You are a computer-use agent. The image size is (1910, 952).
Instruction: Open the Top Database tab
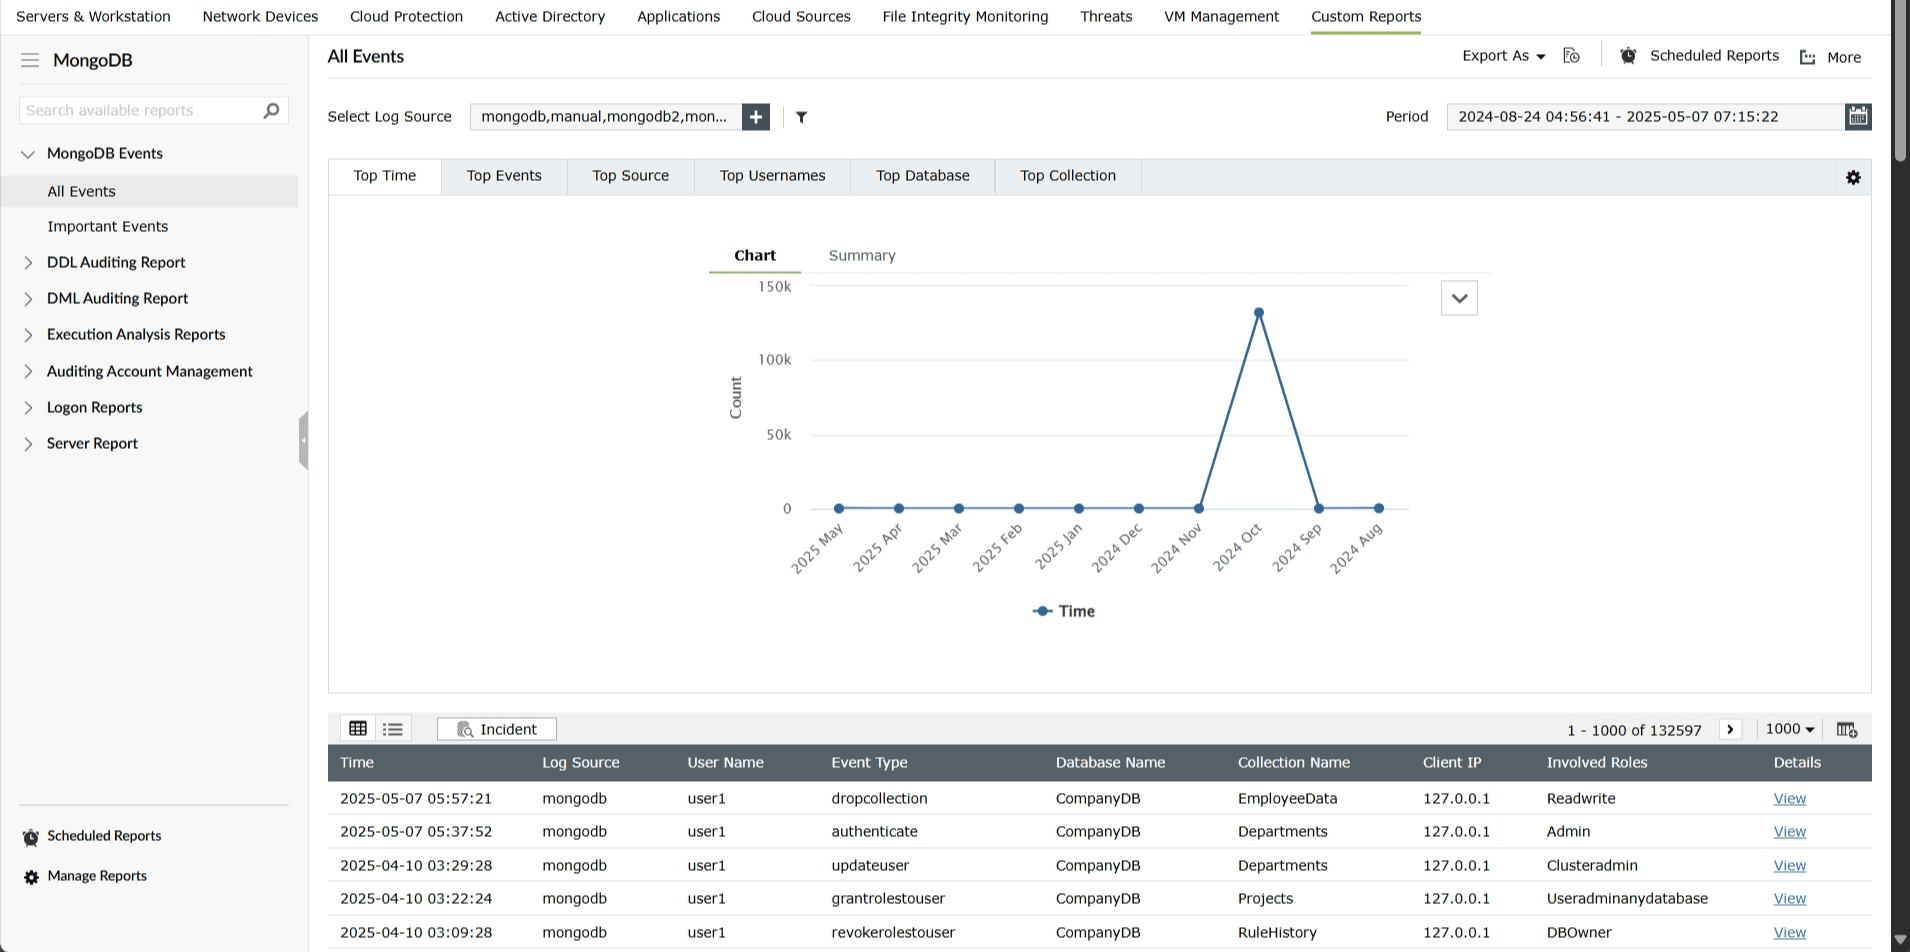point(923,176)
